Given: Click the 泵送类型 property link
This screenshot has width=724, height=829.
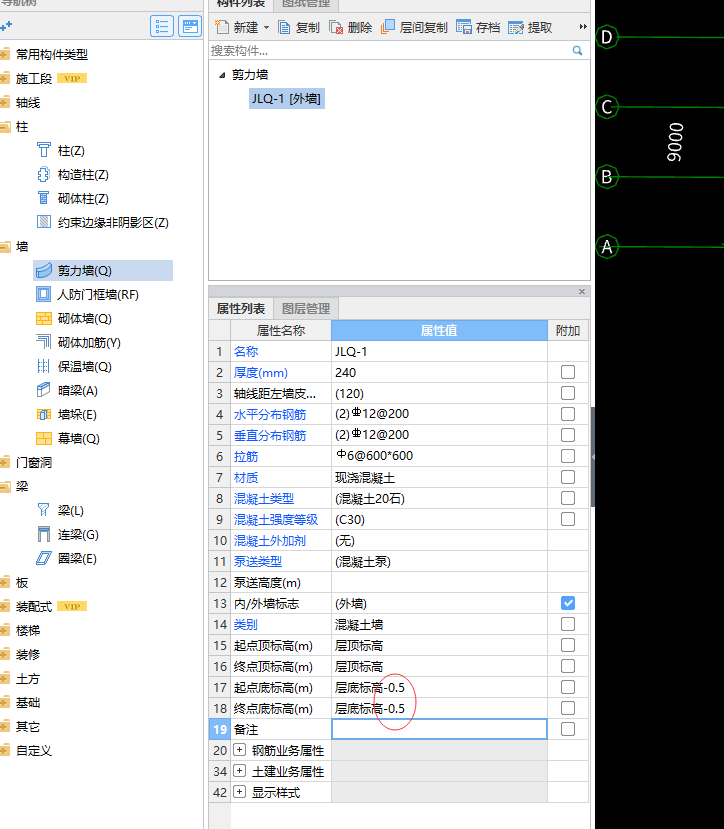Looking at the screenshot, I should click(258, 561).
